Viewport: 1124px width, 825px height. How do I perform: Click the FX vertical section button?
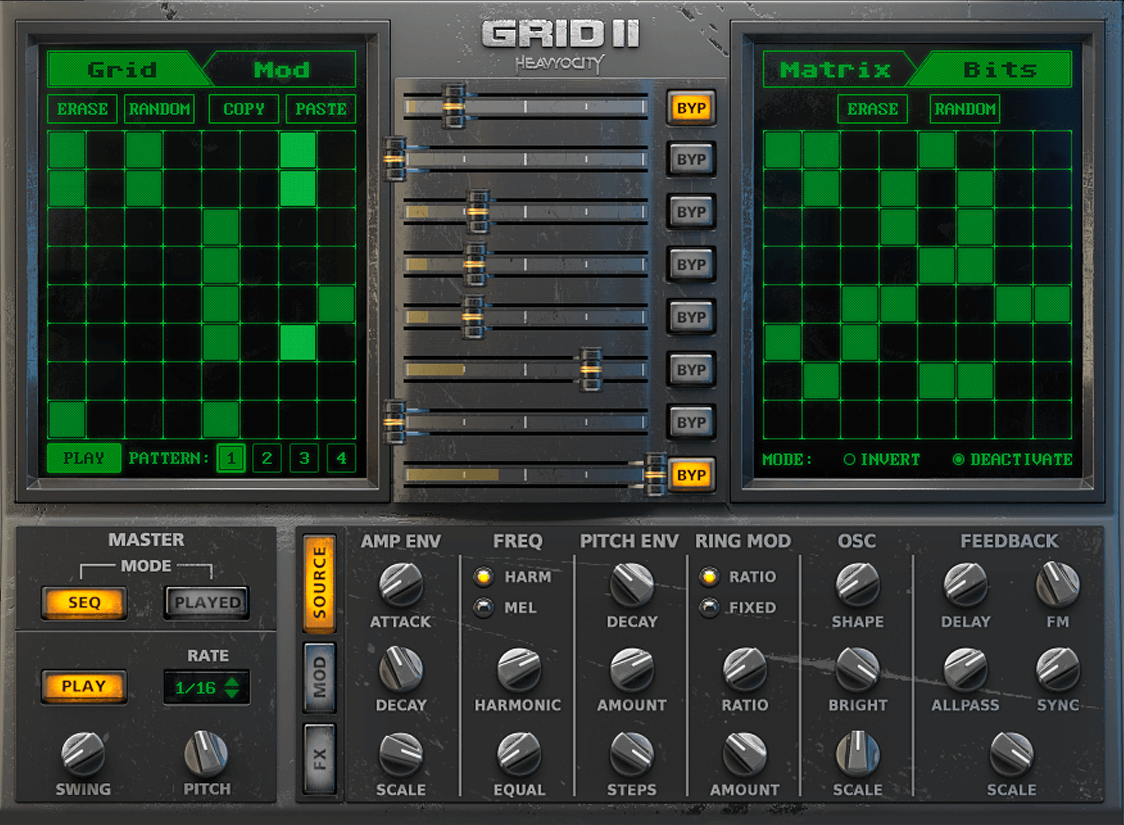[320, 759]
